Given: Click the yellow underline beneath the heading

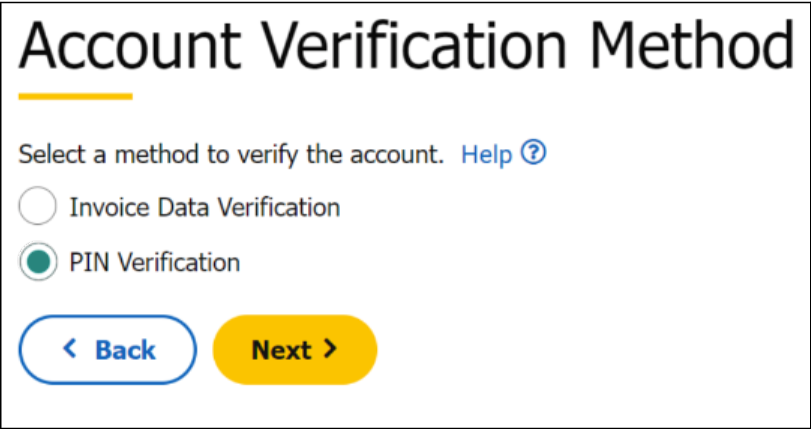Looking at the screenshot, I should click(x=75, y=97).
